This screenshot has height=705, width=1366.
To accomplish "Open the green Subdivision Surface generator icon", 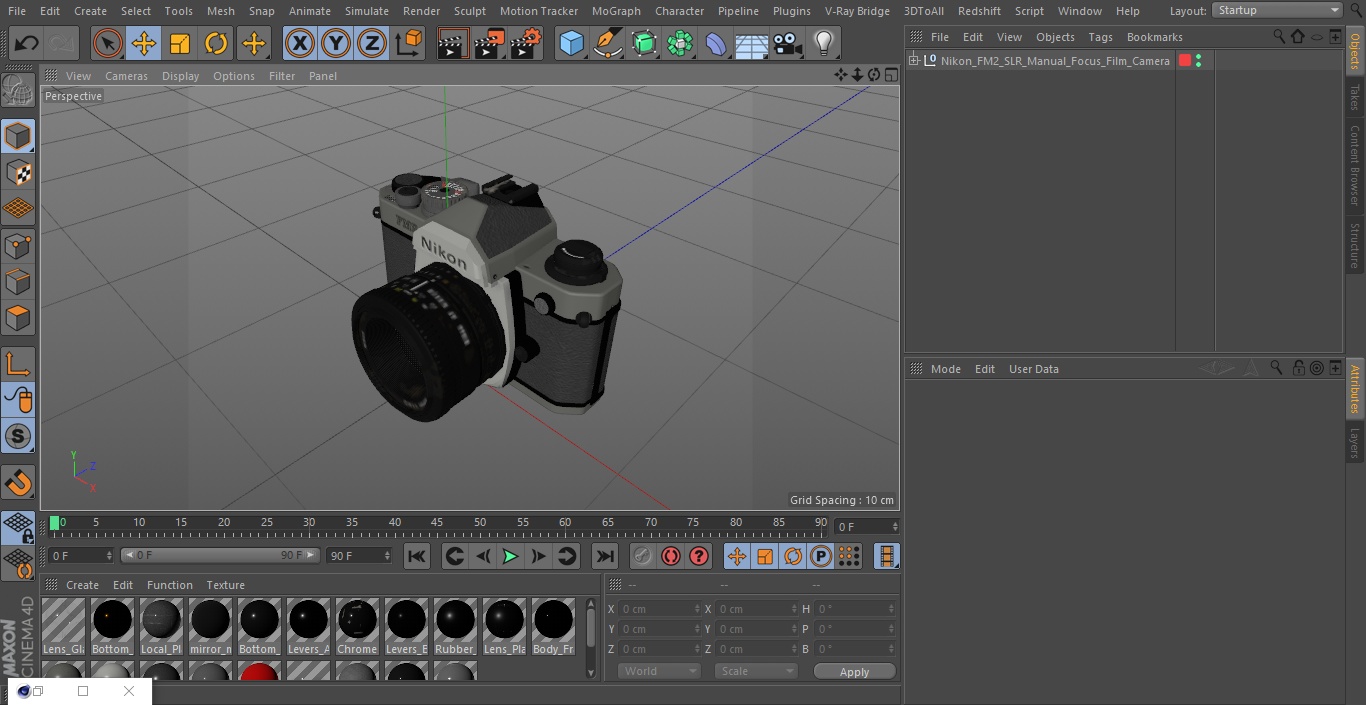I will pos(644,43).
